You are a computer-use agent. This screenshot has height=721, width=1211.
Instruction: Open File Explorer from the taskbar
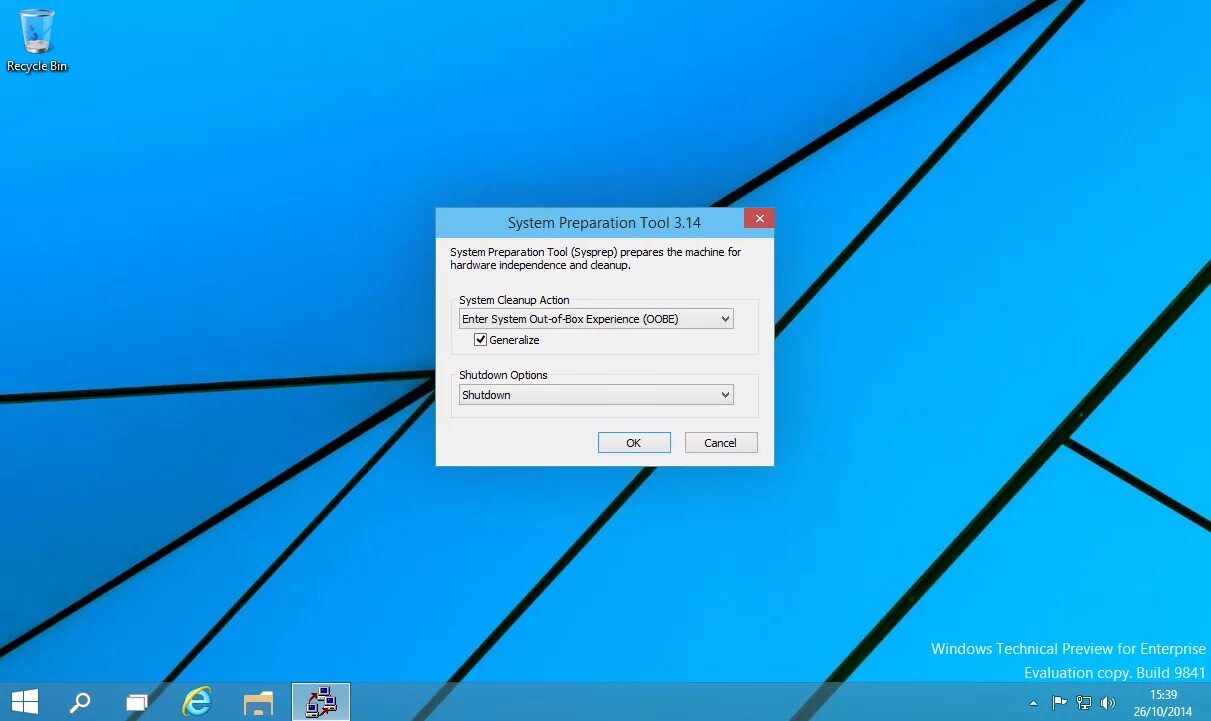click(258, 702)
